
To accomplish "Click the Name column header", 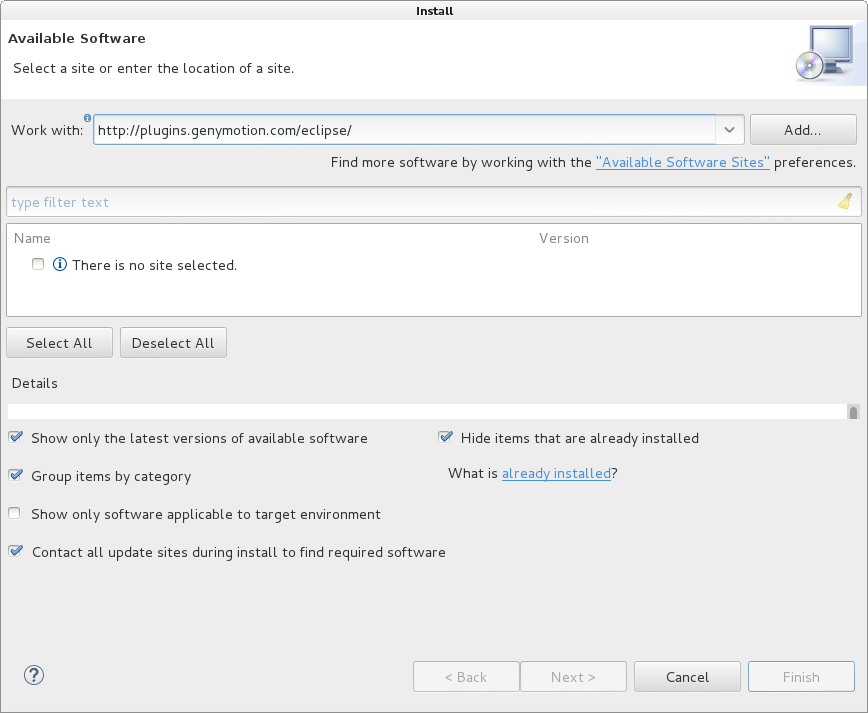I will pyautogui.click(x=32, y=238).
